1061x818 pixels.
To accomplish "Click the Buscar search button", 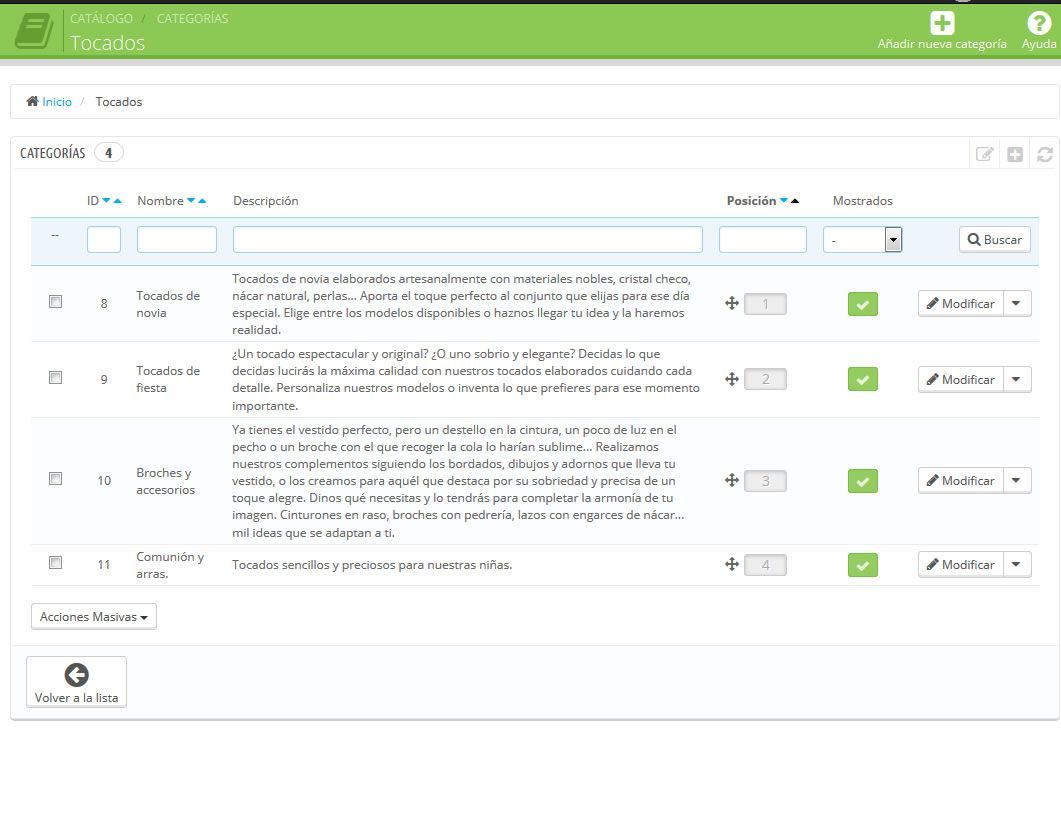I will click(x=995, y=240).
